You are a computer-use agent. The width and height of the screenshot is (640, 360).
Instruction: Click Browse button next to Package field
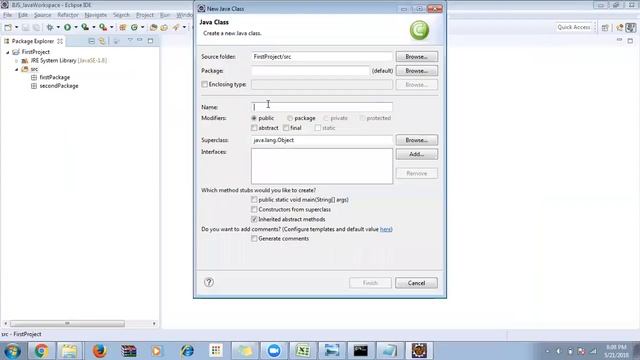pos(416,71)
